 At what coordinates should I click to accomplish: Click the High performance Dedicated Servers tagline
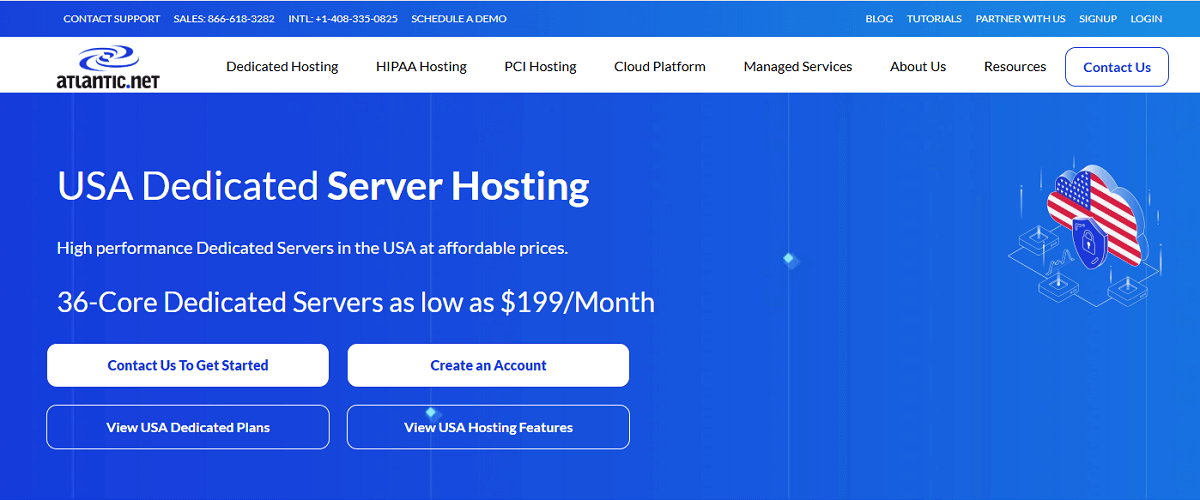[312, 247]
